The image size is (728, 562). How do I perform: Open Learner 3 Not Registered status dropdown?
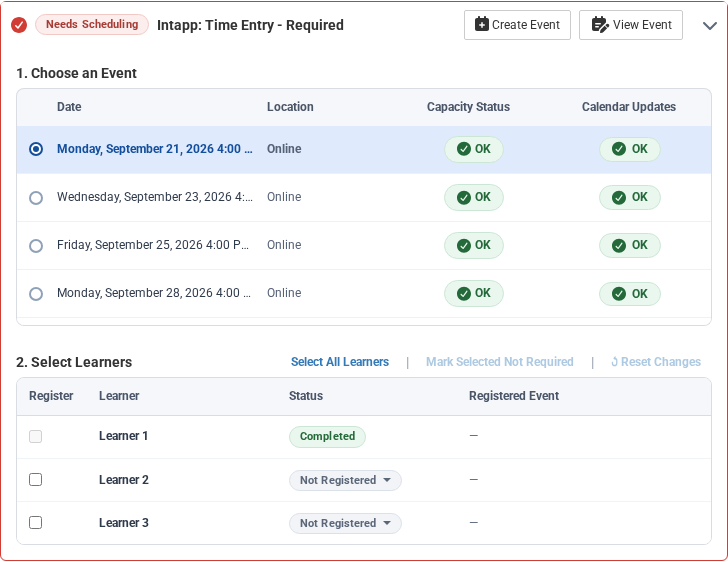click(x=345, y=523)
